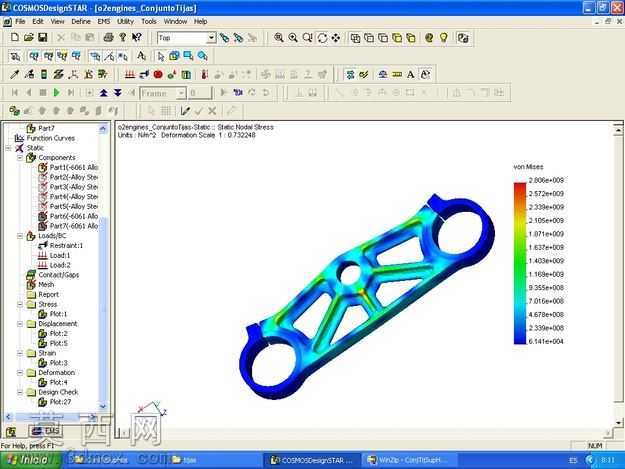The image size is (625, 469).
Task: Click the Print icon in toolbar
Action: [108, 37]
